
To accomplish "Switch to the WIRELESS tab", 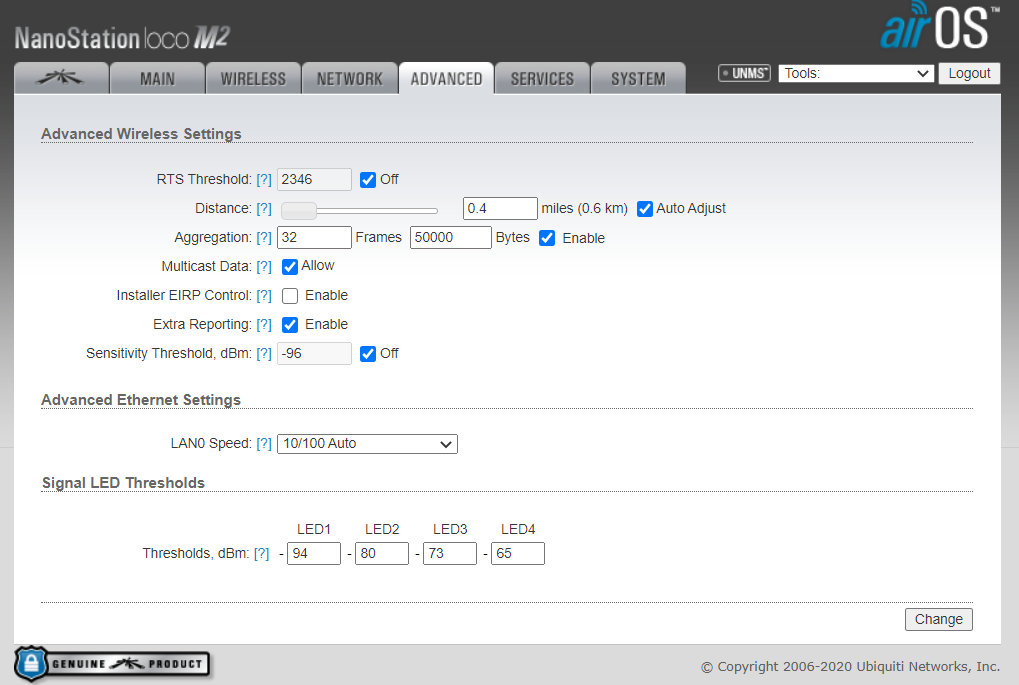I will pyautogui.click(x=253, y=79).
